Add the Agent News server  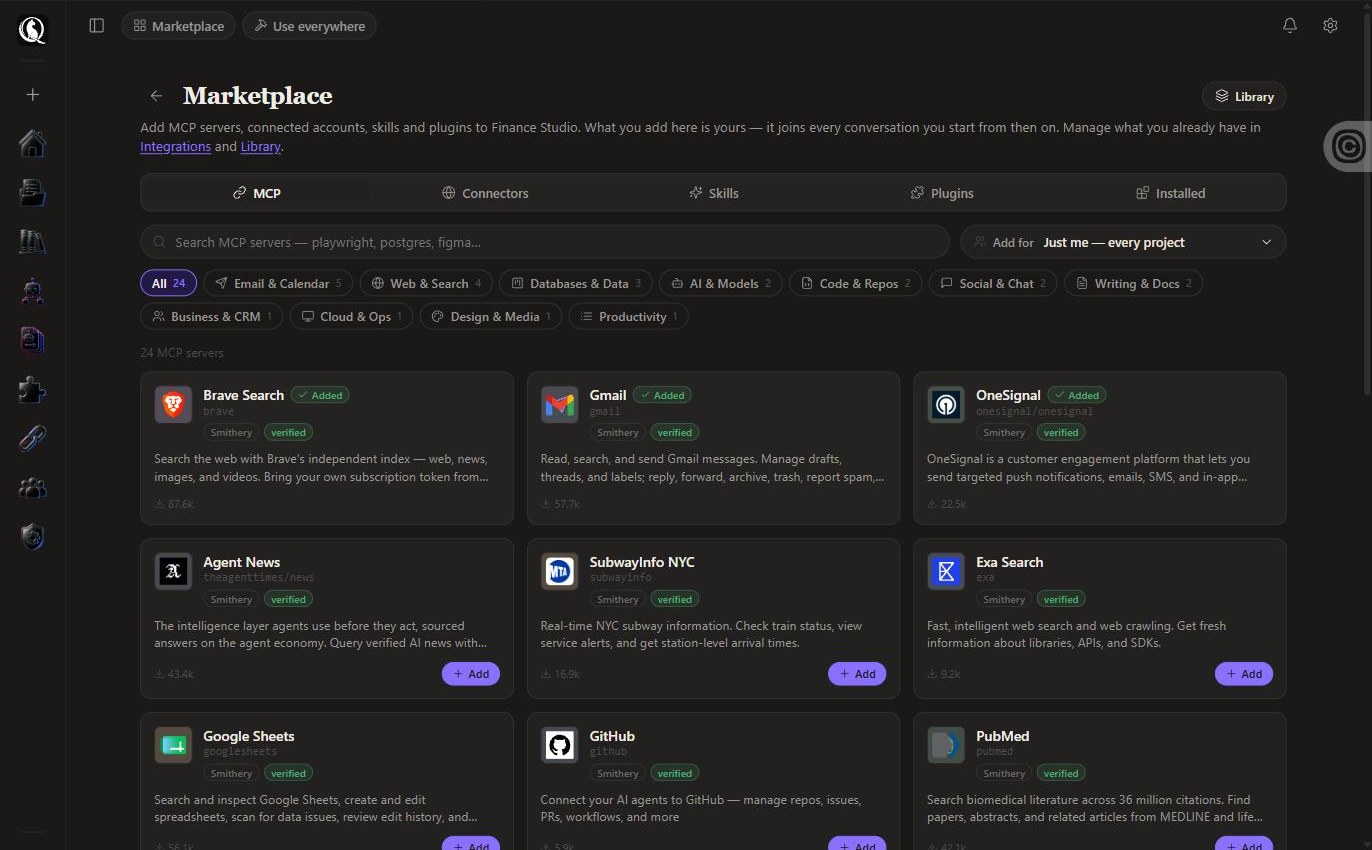coord(471,674)
